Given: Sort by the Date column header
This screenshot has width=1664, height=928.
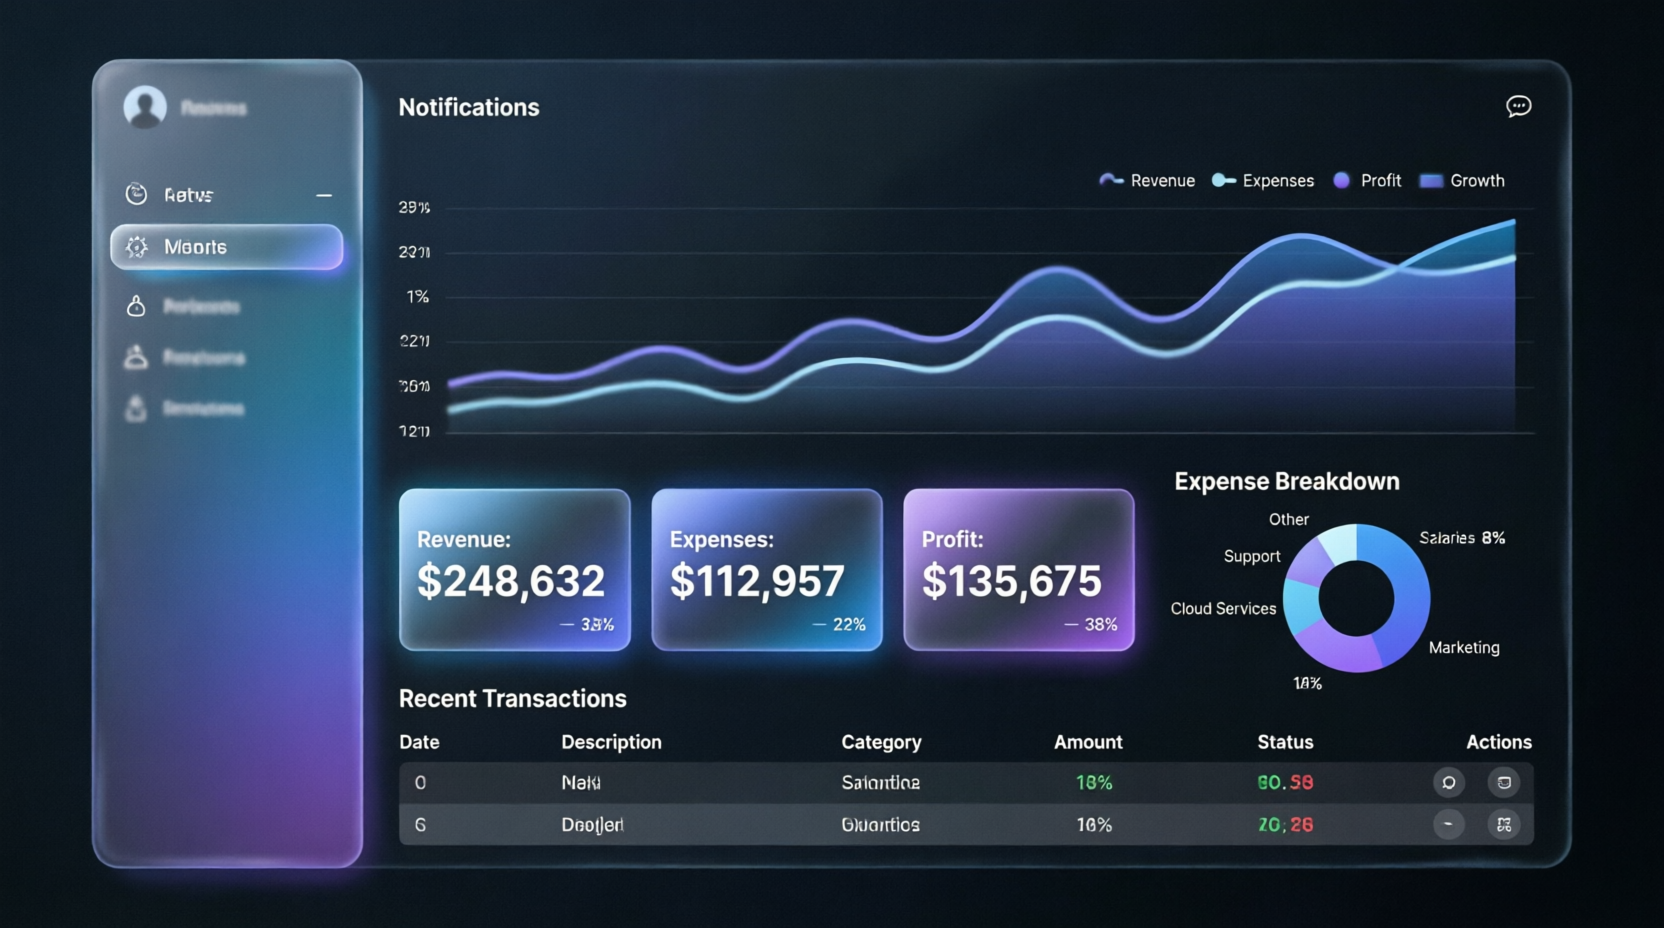Looking at the screenshot, I should pyautogui.click(x=419, y=742).
